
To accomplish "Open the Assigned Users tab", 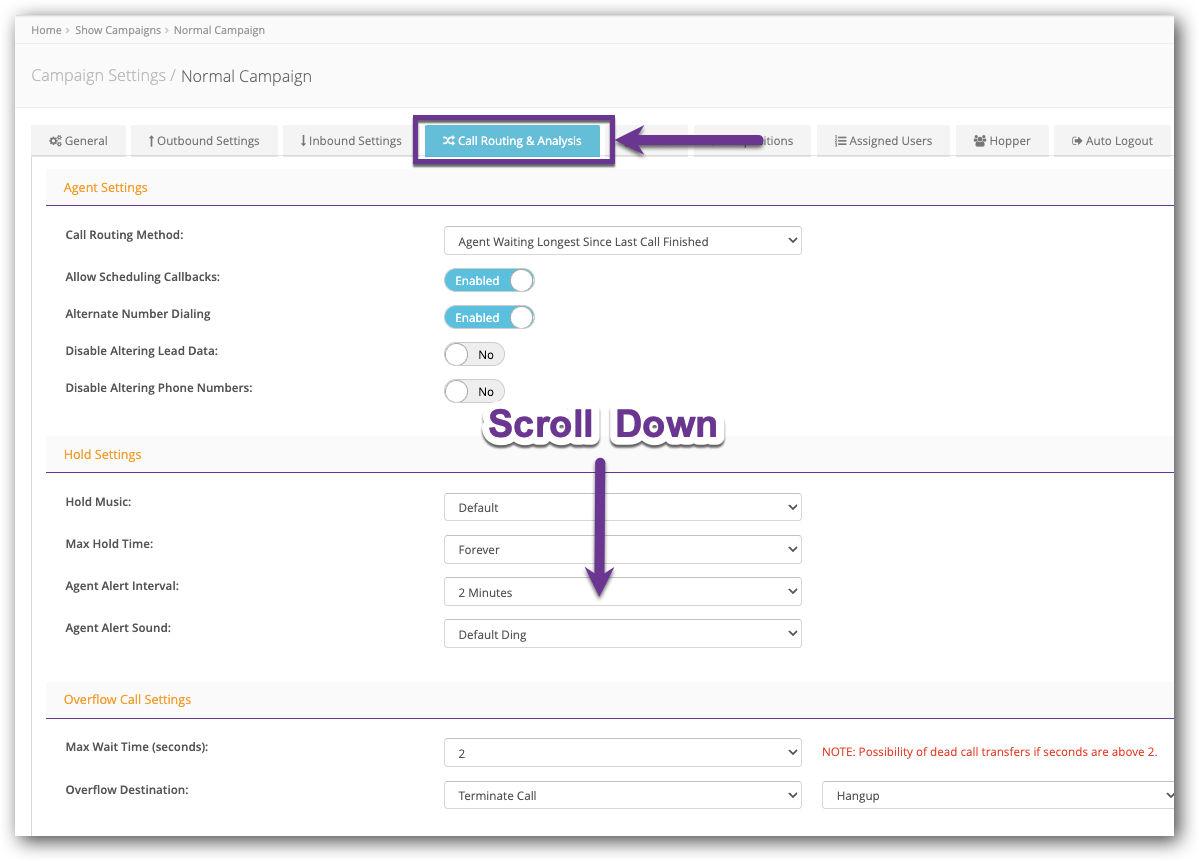I will click(x=883, y=141).
